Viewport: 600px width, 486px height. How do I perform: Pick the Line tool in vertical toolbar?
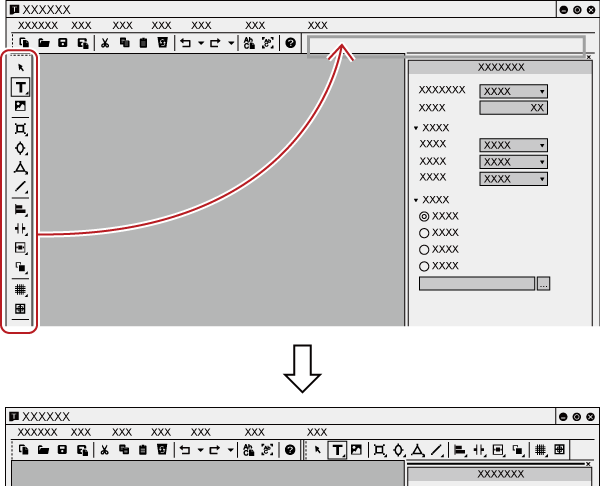pyautogui.click(x=20, y=187)
